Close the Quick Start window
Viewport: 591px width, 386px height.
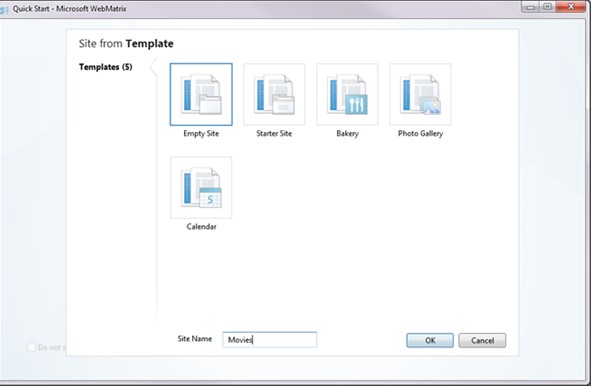pos(571,7)
